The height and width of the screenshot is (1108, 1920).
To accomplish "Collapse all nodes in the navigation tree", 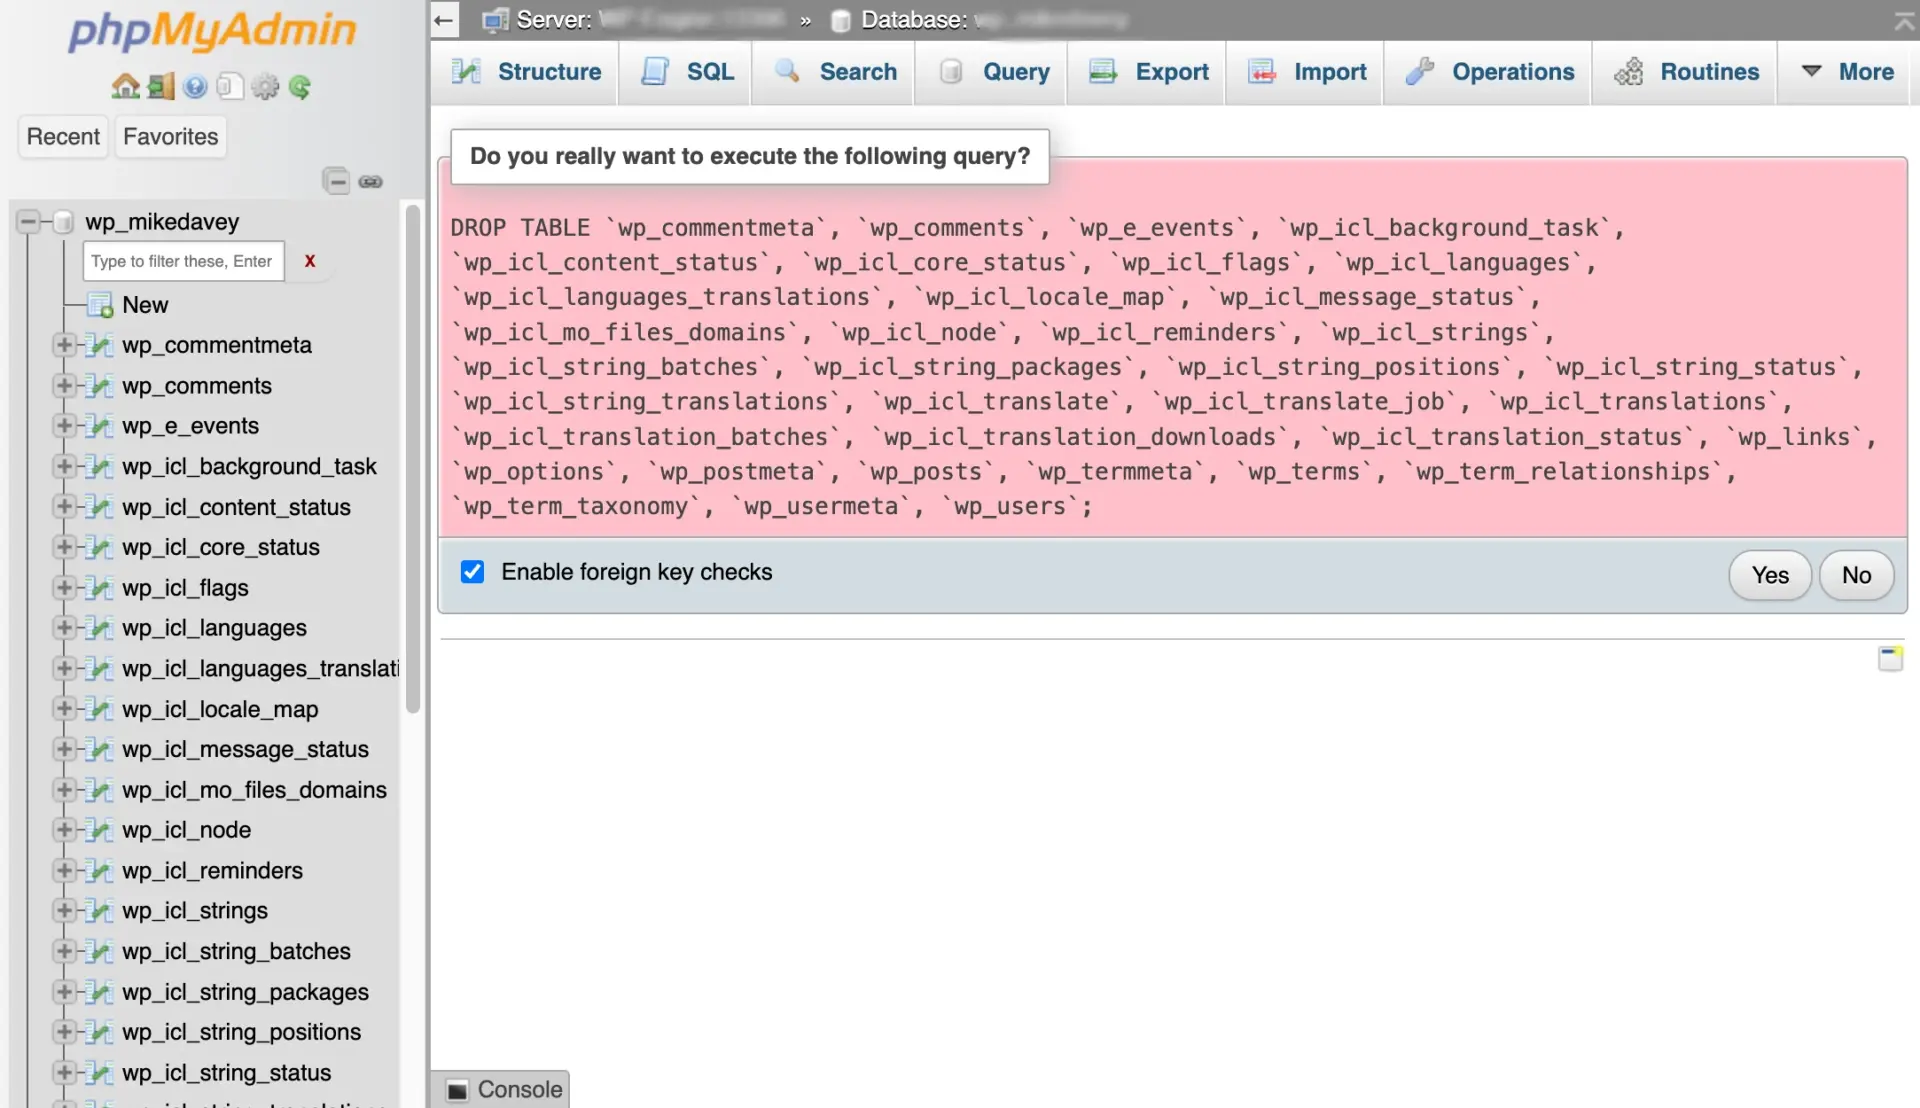I will [x=337, y=181].
